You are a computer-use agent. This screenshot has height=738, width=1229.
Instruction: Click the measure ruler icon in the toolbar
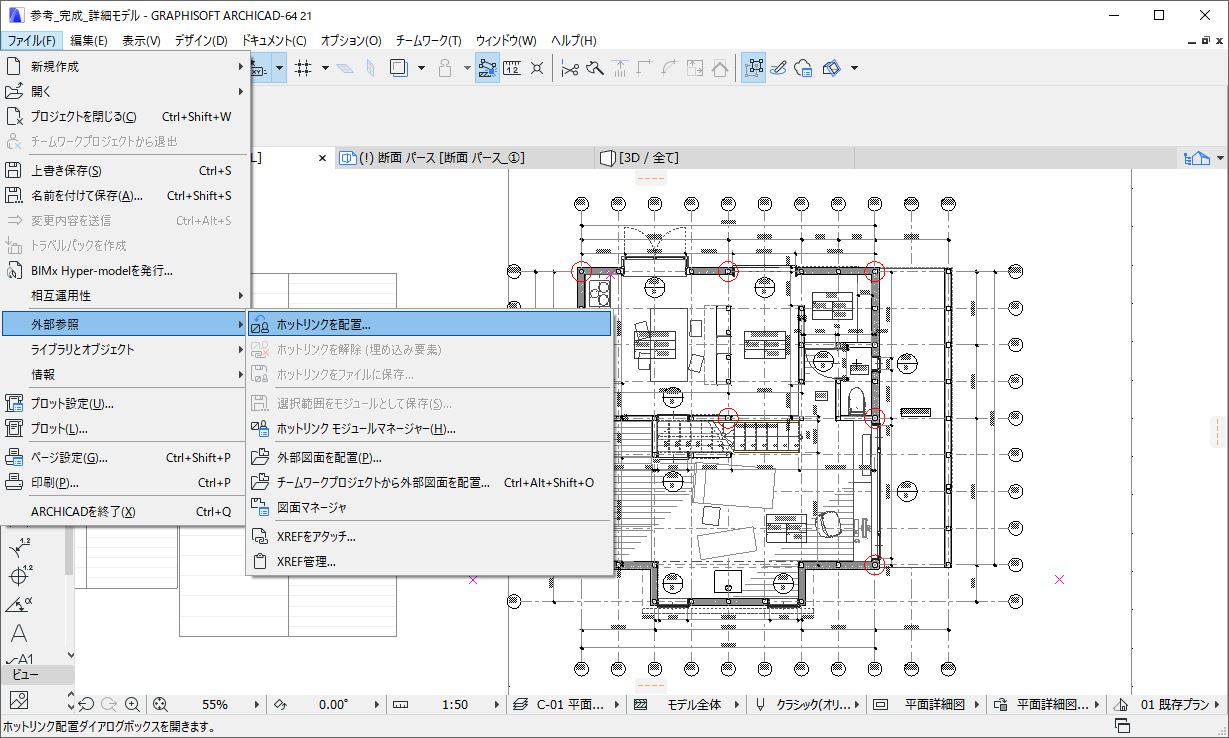pos(512,68)
